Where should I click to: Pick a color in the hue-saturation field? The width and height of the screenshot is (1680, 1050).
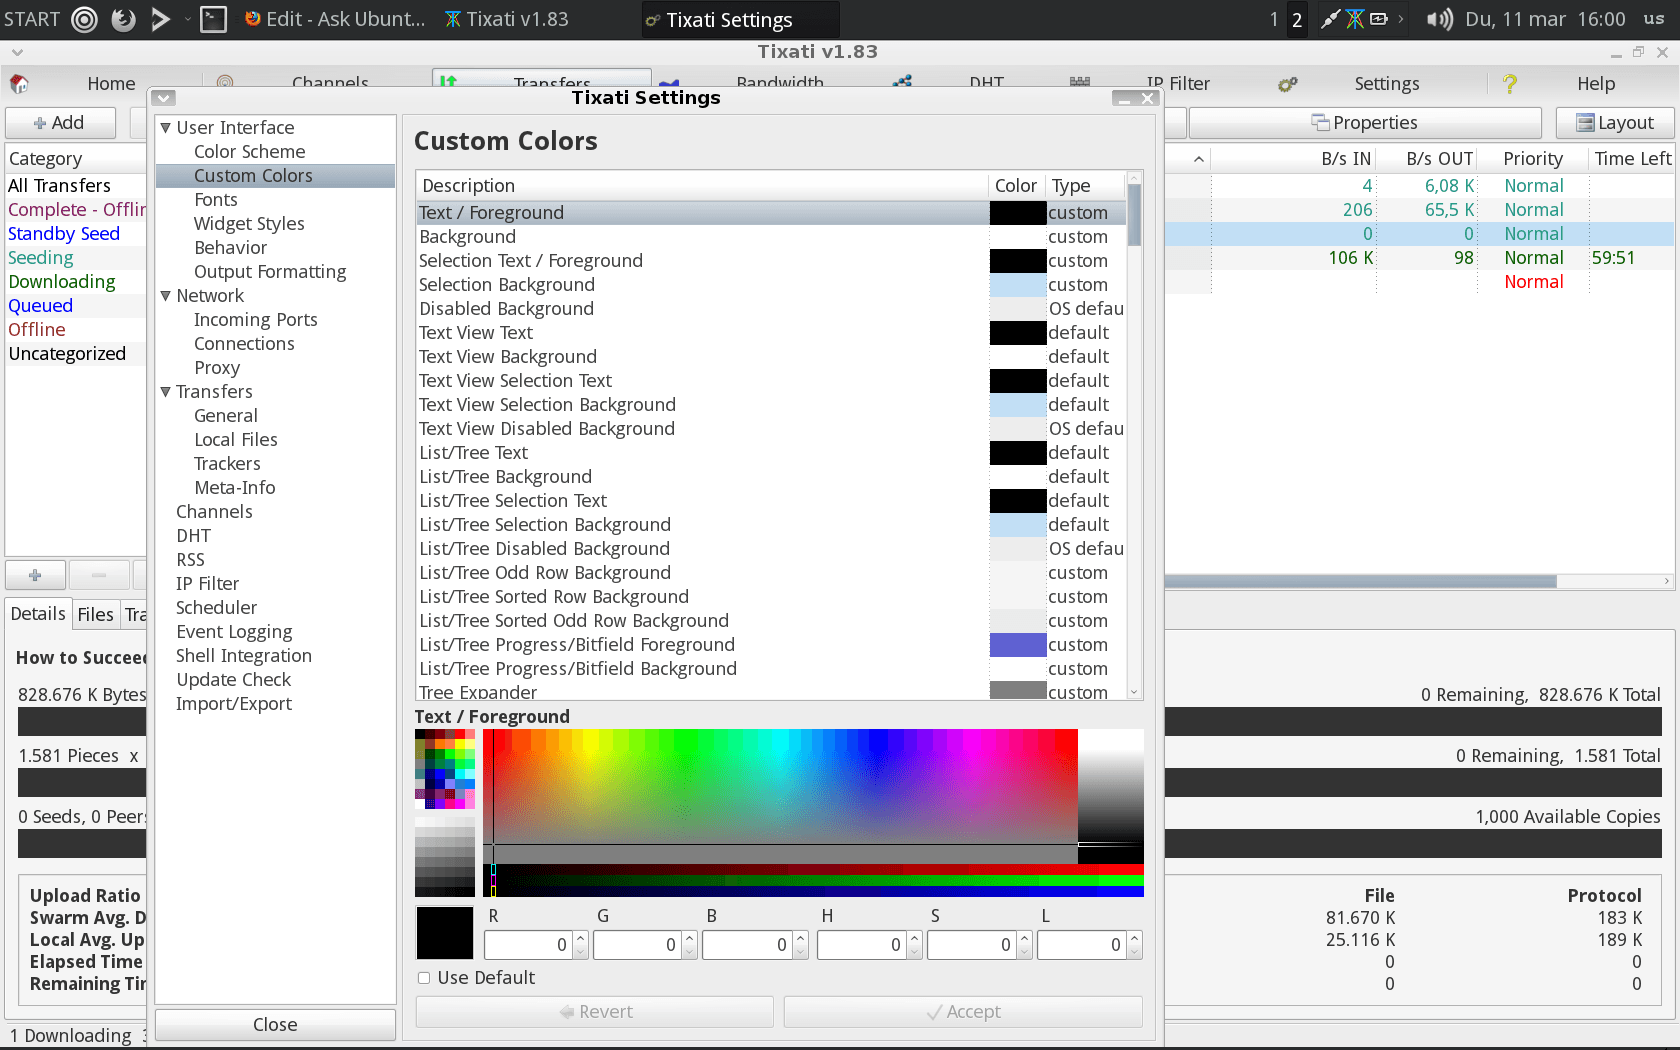780,796
